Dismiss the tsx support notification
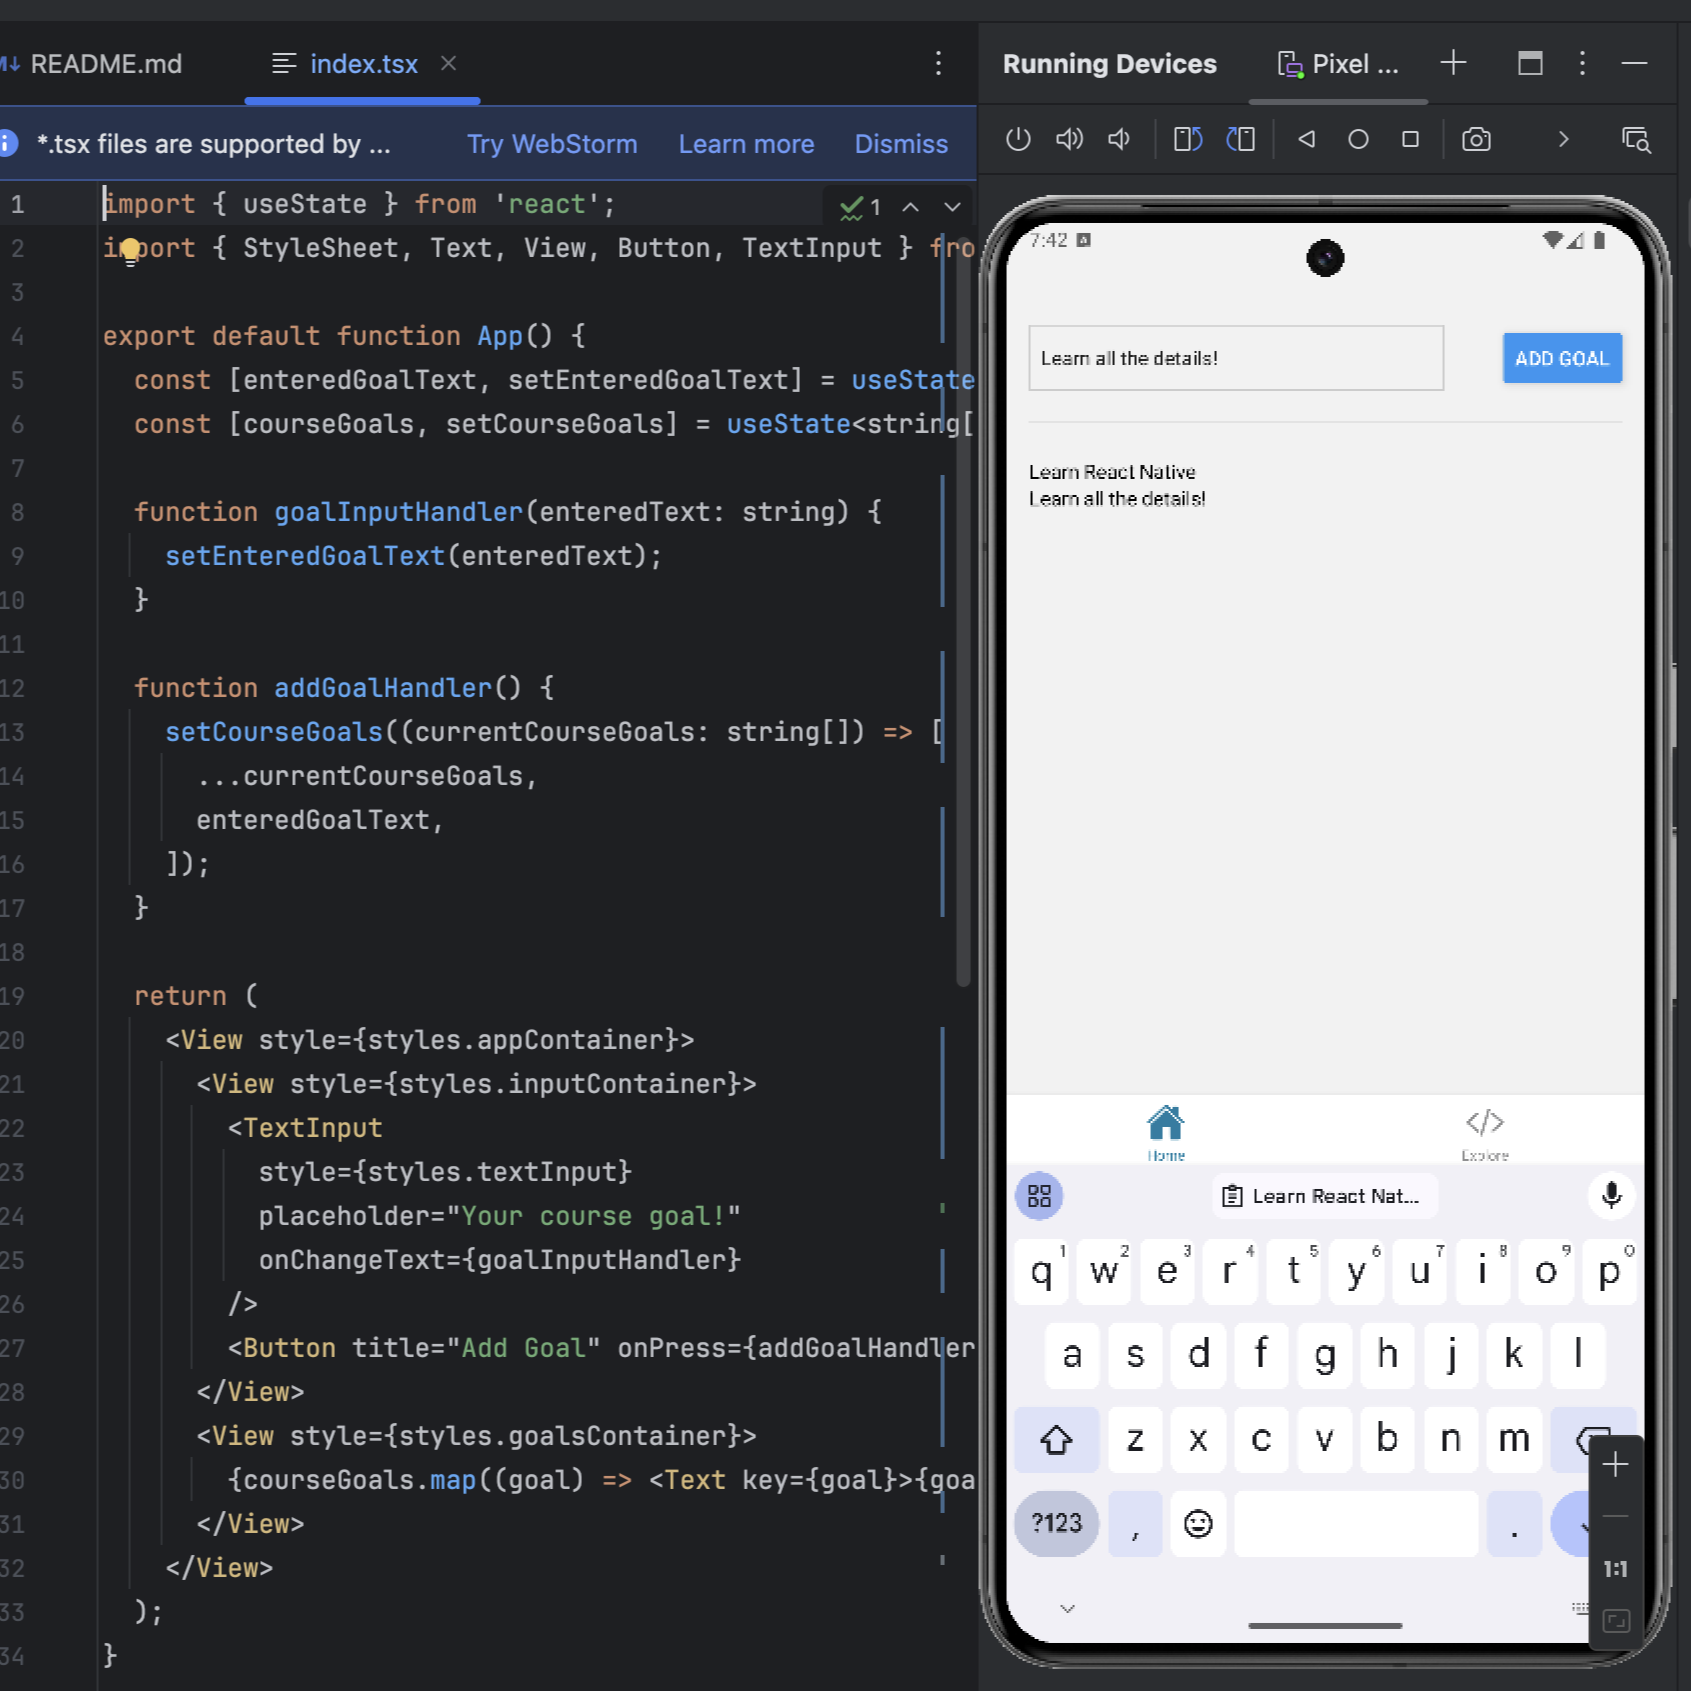Image resolution: width=1691 pixels, height=1691 pixels. pos(901,144)
